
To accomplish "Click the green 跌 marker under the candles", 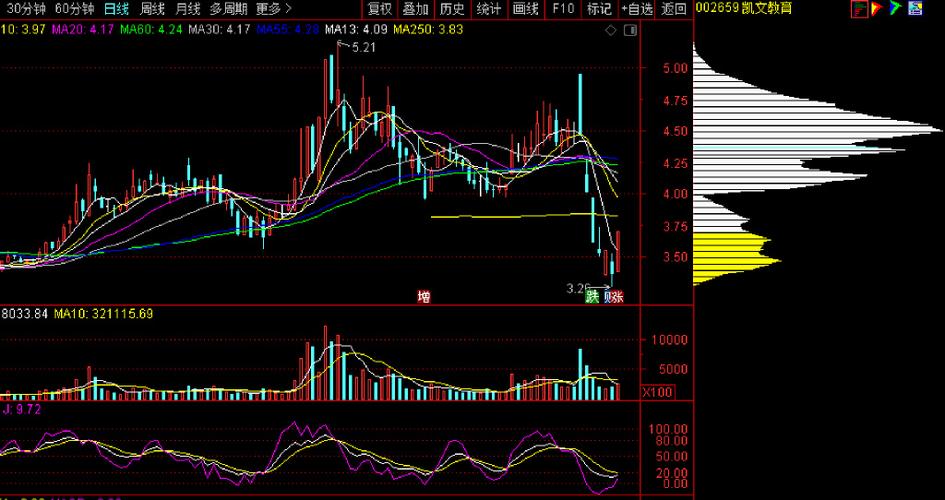I will point(592,296).
